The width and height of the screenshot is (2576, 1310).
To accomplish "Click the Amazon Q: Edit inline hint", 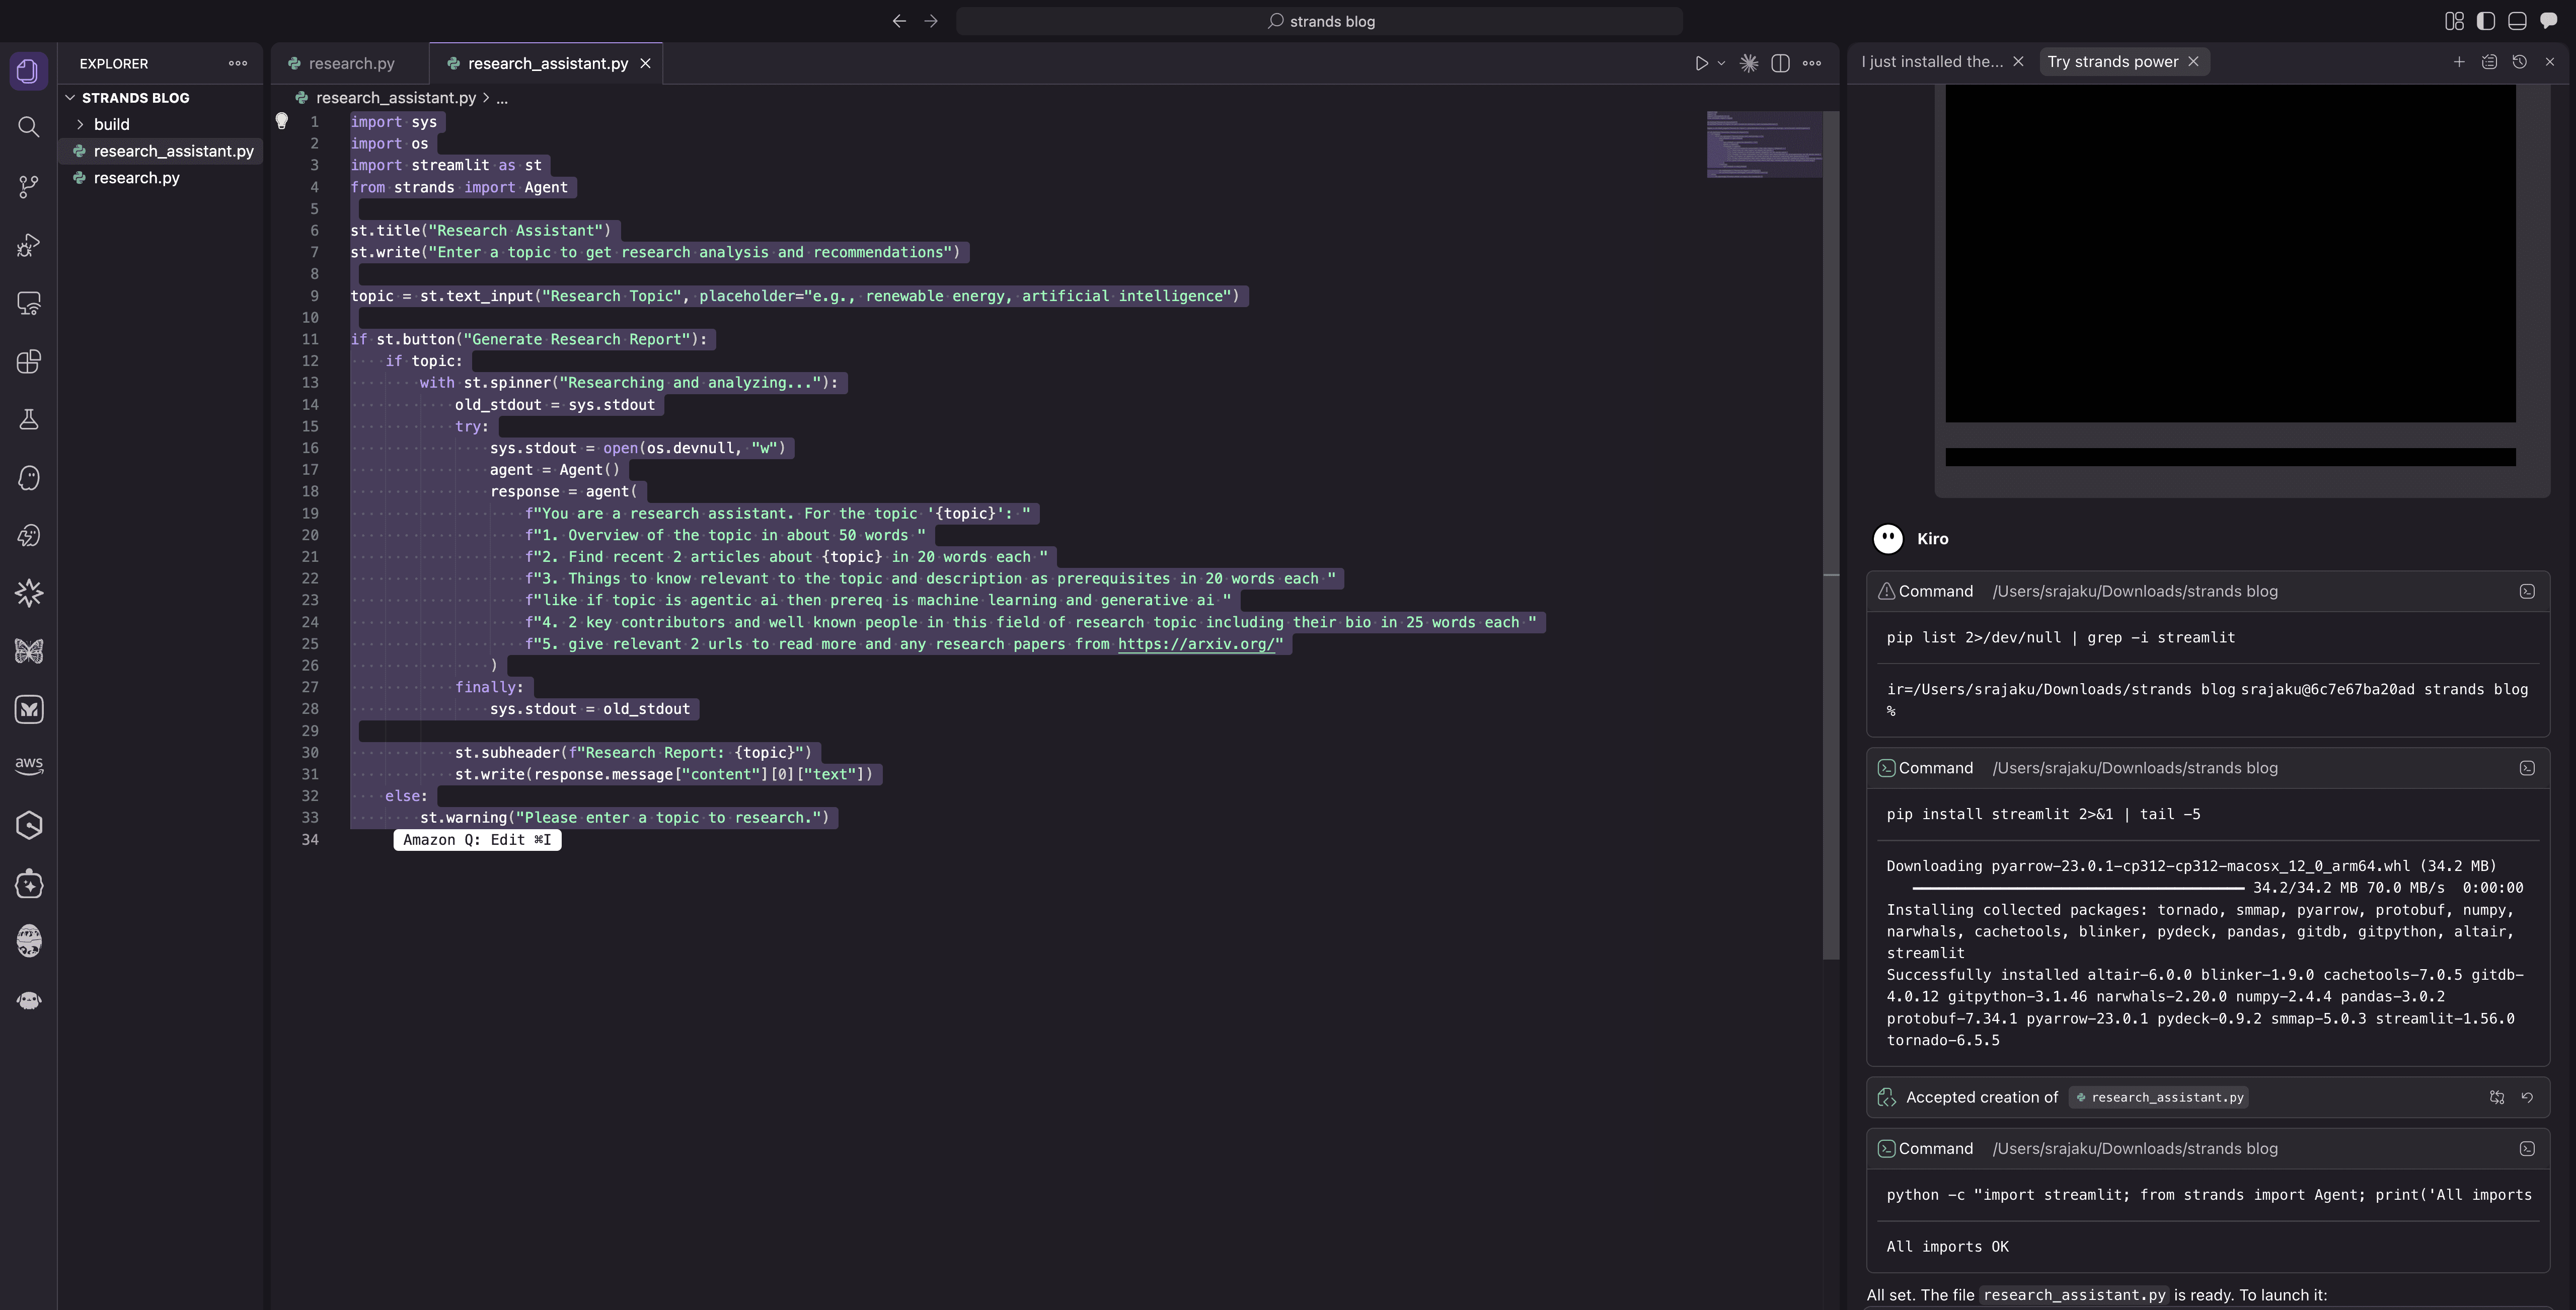I will [477, 840].
